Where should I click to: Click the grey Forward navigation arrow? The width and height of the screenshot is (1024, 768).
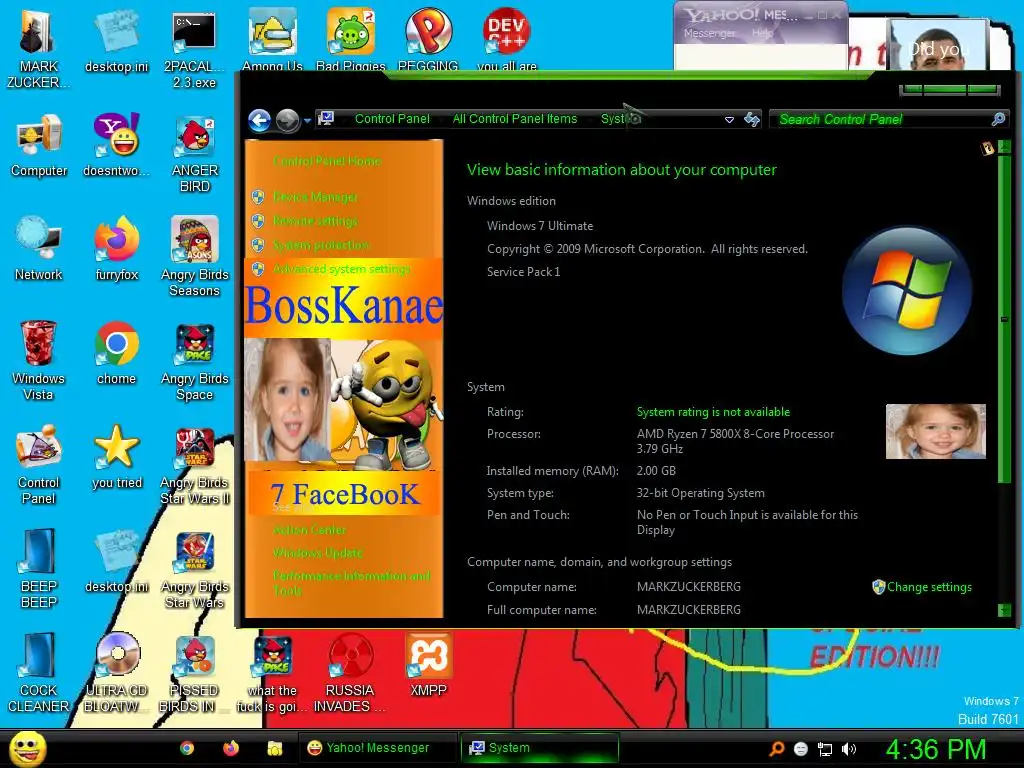pos(287,120)
